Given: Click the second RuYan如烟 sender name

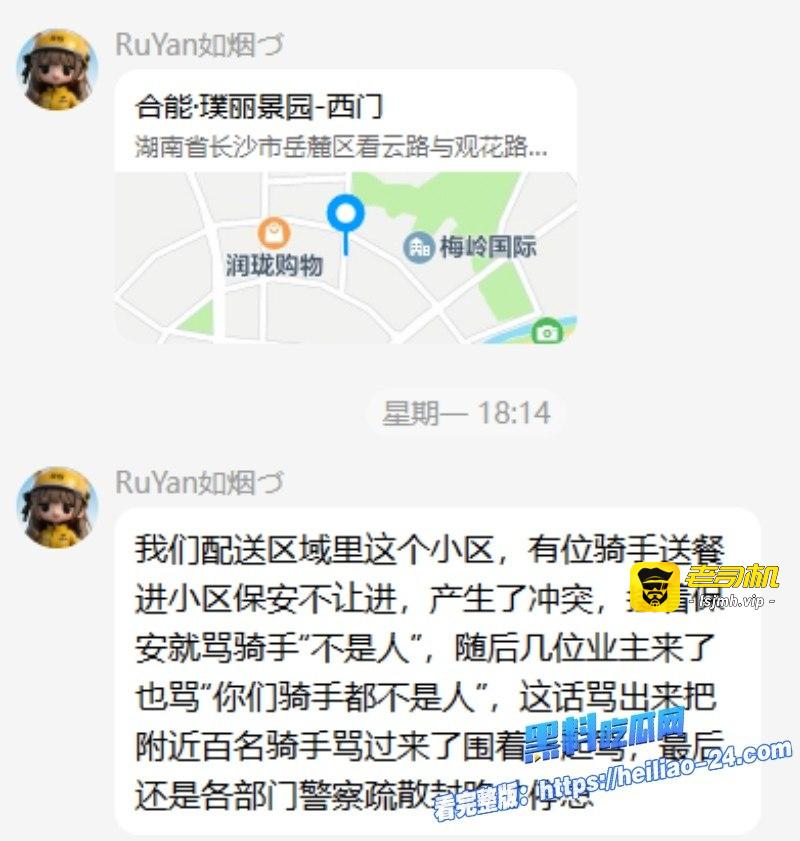Looking at the screenshot, I should click(199, 482).
